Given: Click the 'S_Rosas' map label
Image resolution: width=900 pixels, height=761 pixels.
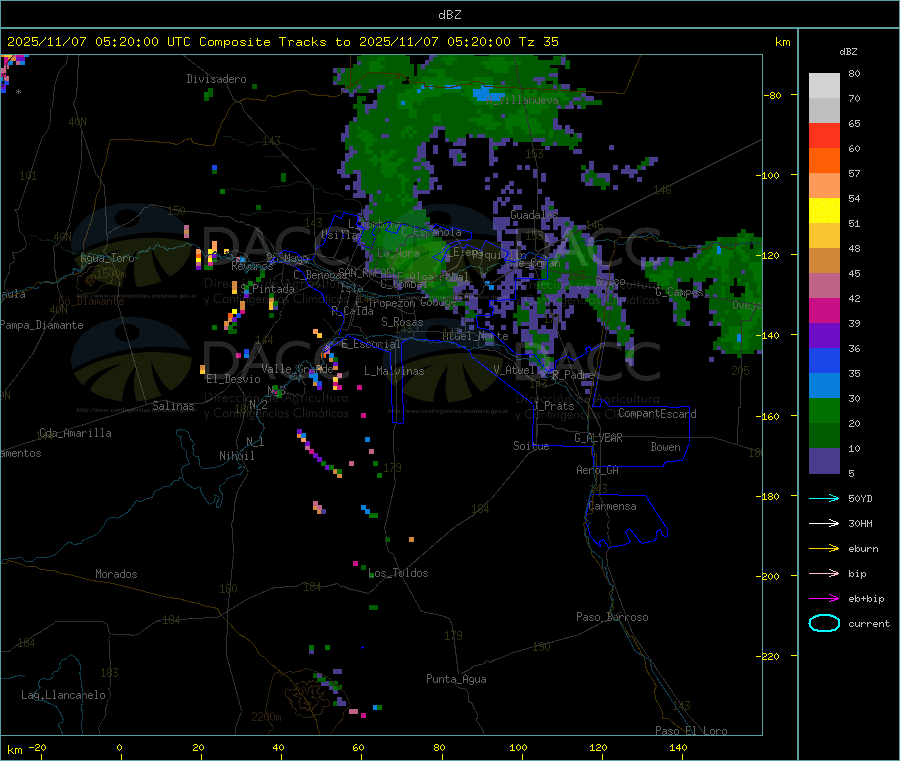Looking at the screenshot, I should pos(402,322).
